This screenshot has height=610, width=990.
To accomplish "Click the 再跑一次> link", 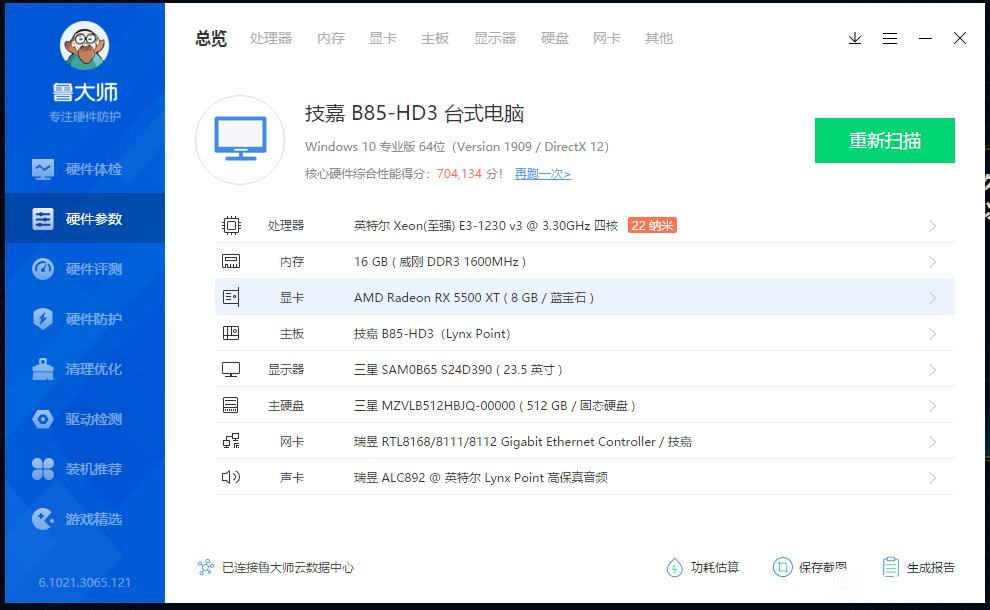I will point(542,174).
